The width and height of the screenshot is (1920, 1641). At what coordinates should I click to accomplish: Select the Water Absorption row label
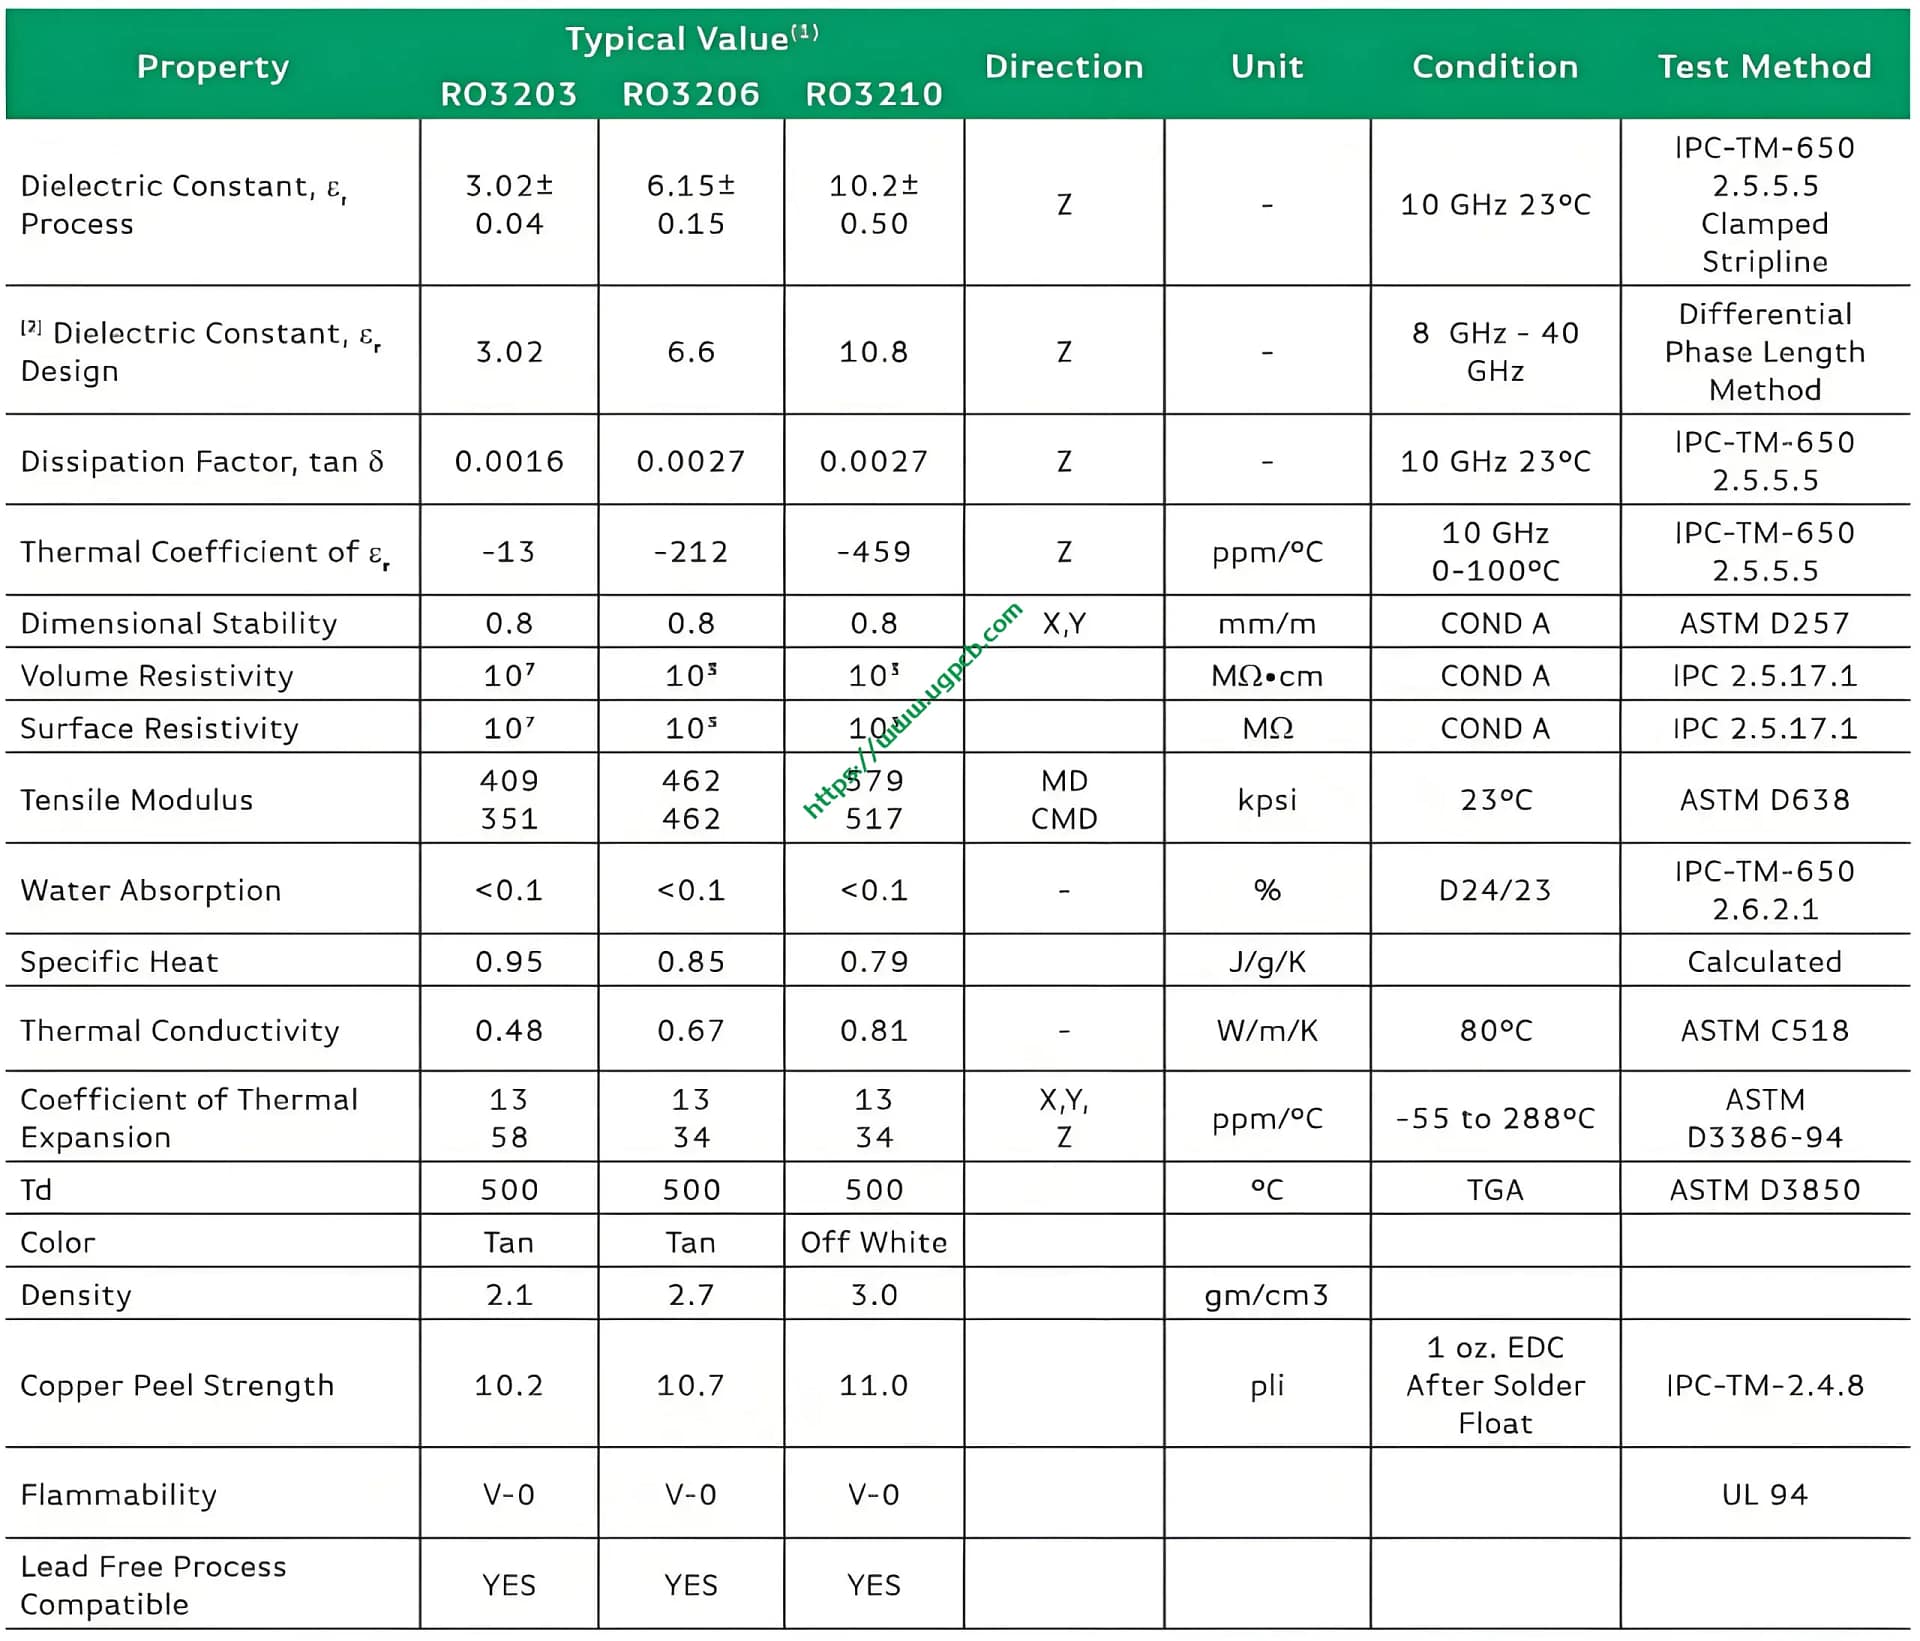point(151,890)
